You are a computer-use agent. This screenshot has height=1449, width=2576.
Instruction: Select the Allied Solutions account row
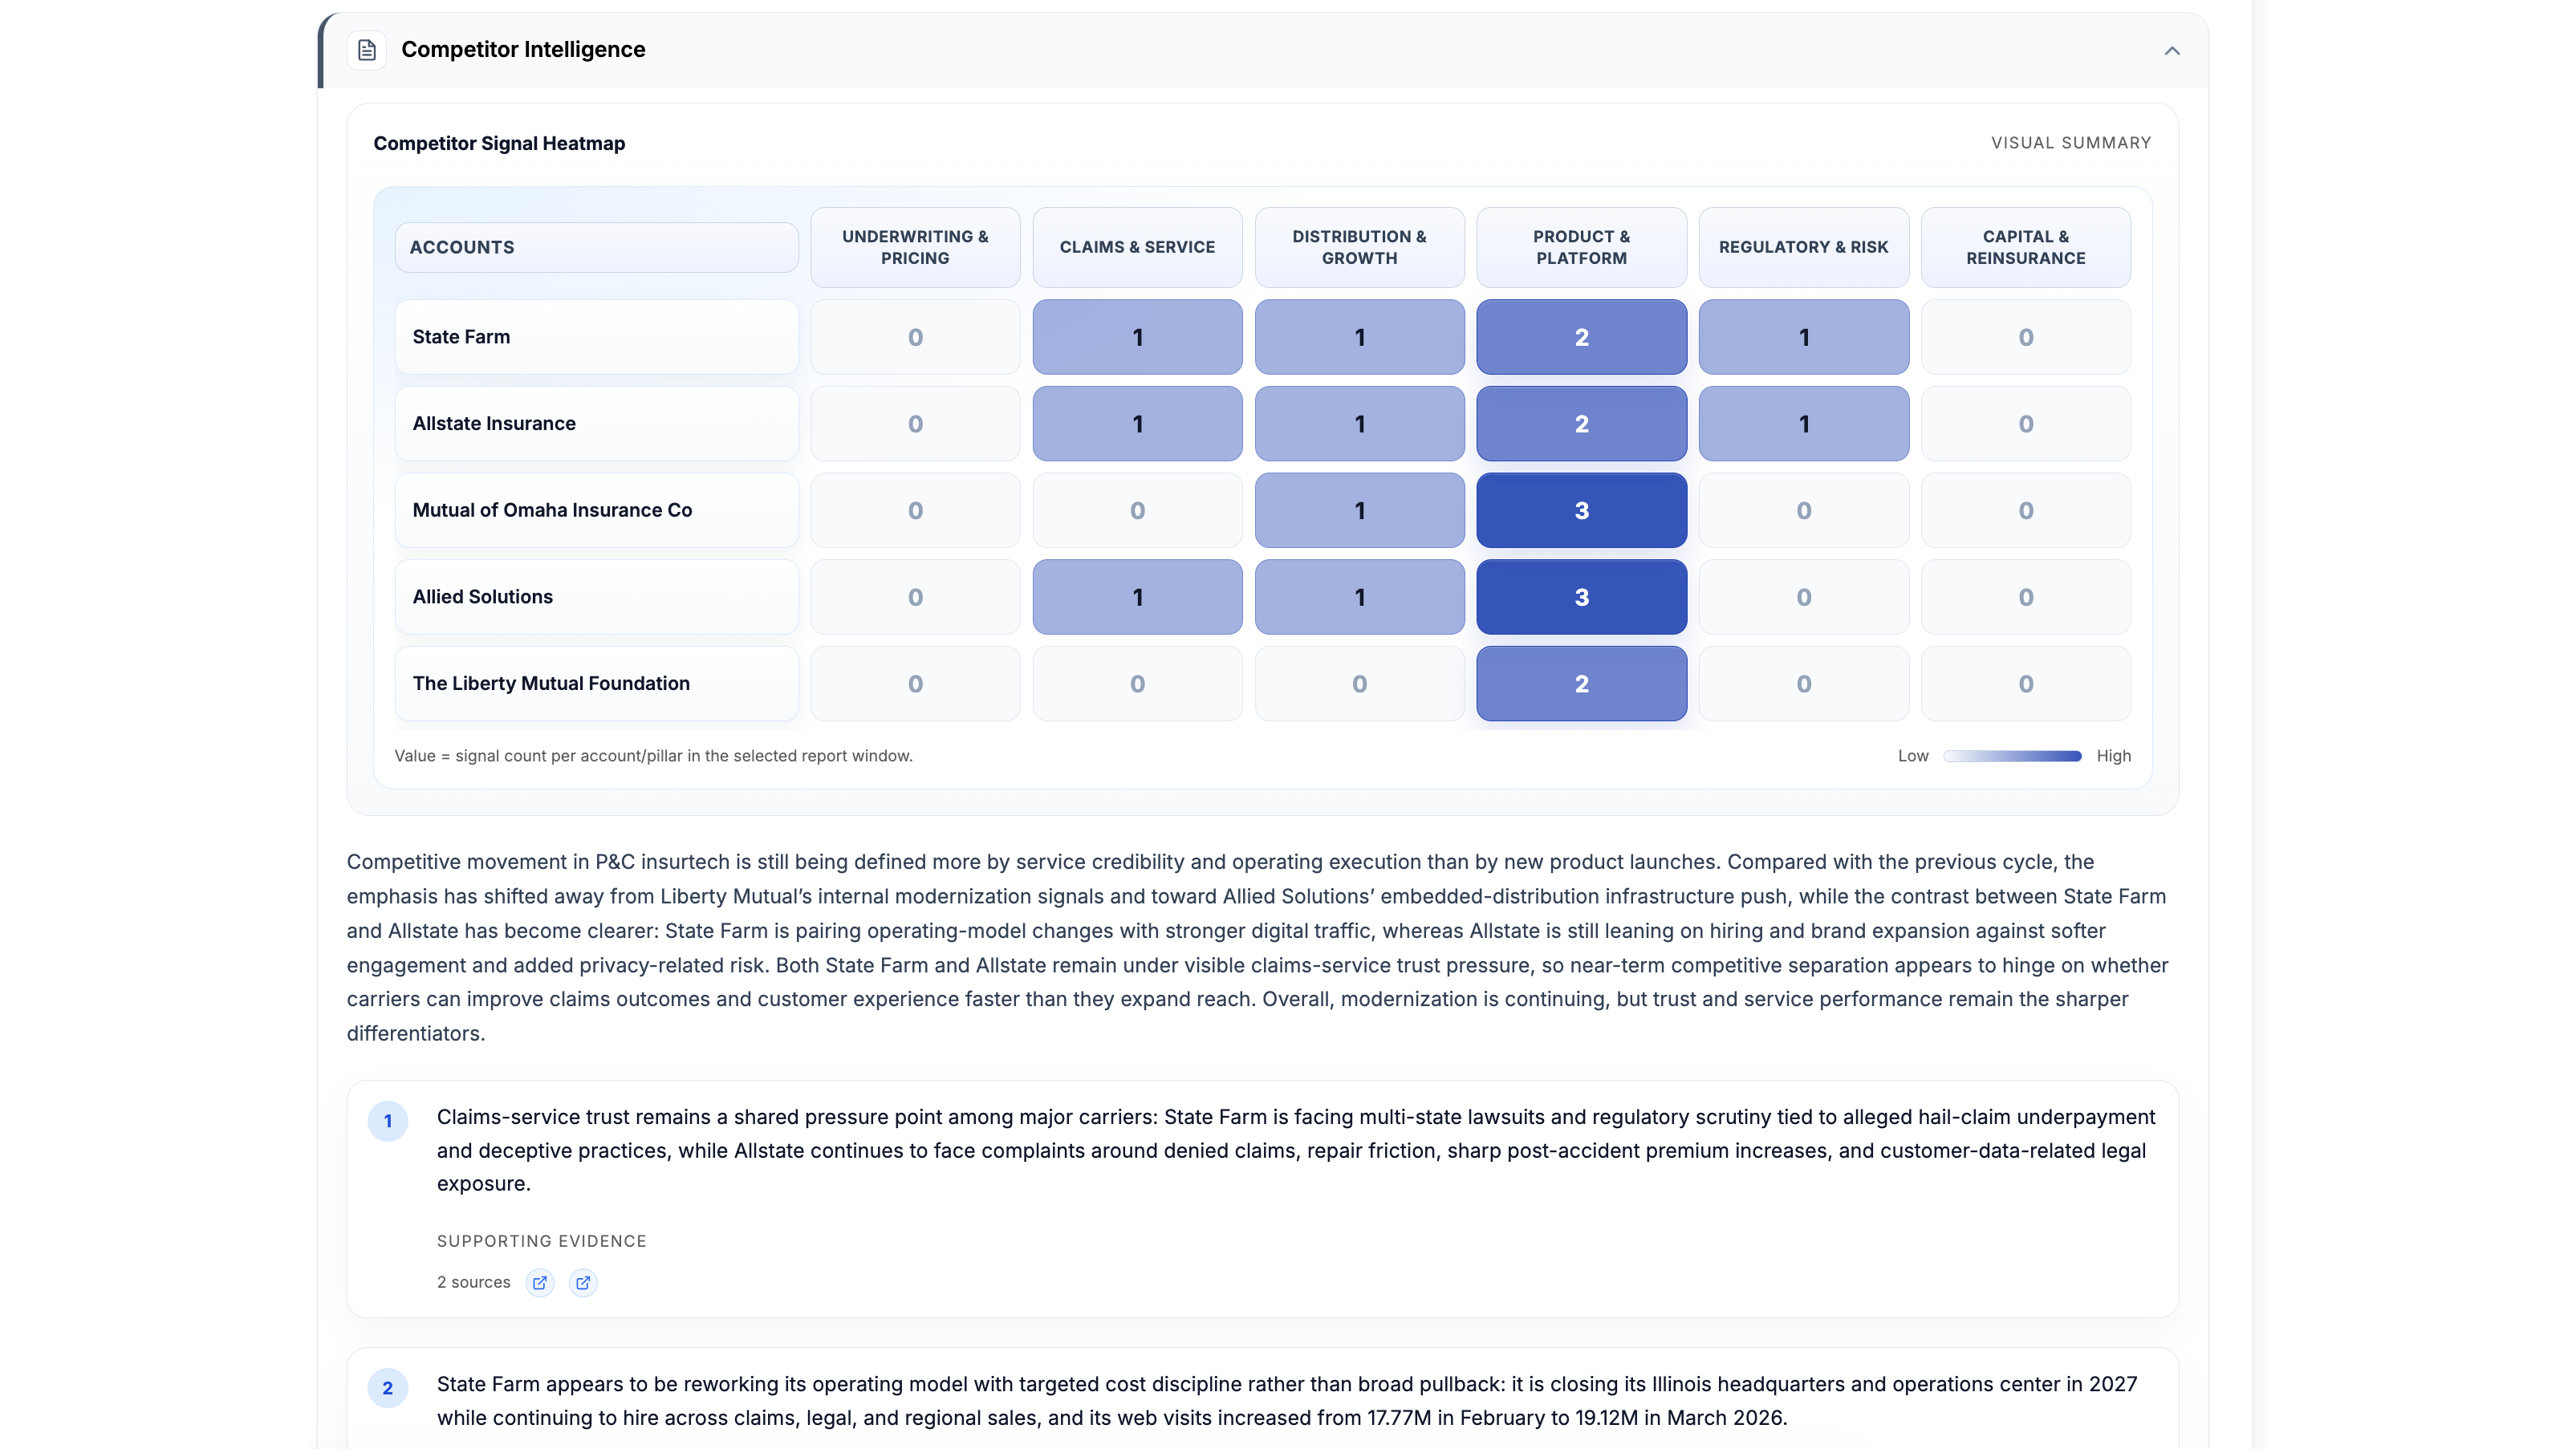[x=597, y=597]
